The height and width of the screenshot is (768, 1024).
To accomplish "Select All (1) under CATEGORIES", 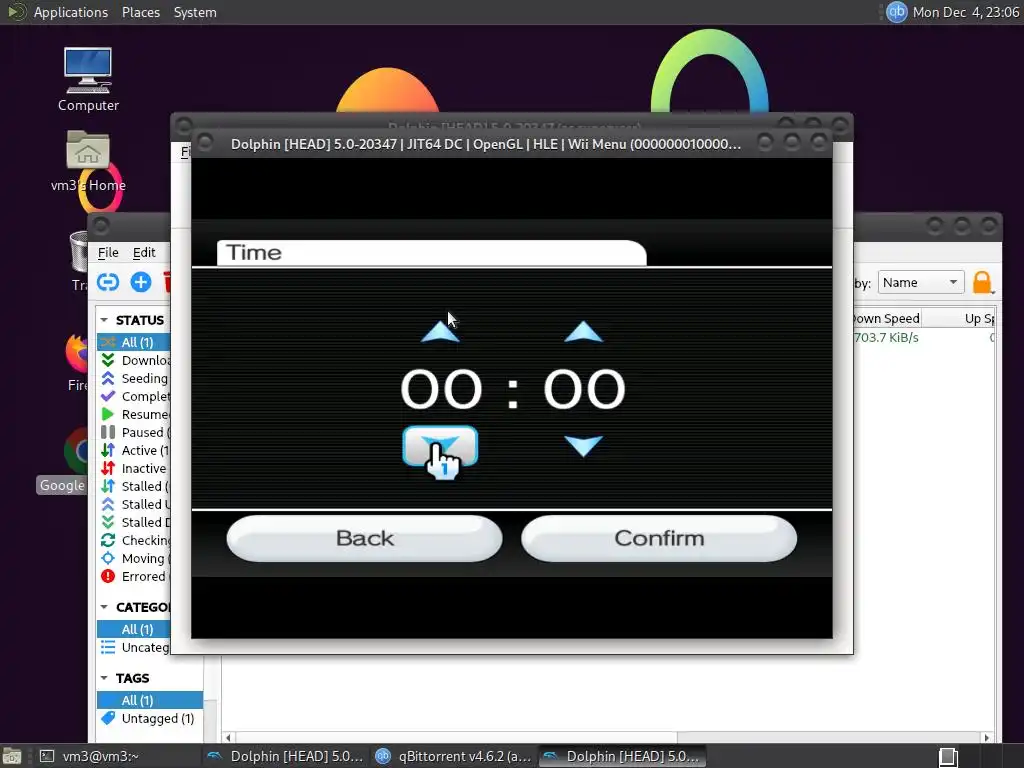I will (x=134, y=630).
